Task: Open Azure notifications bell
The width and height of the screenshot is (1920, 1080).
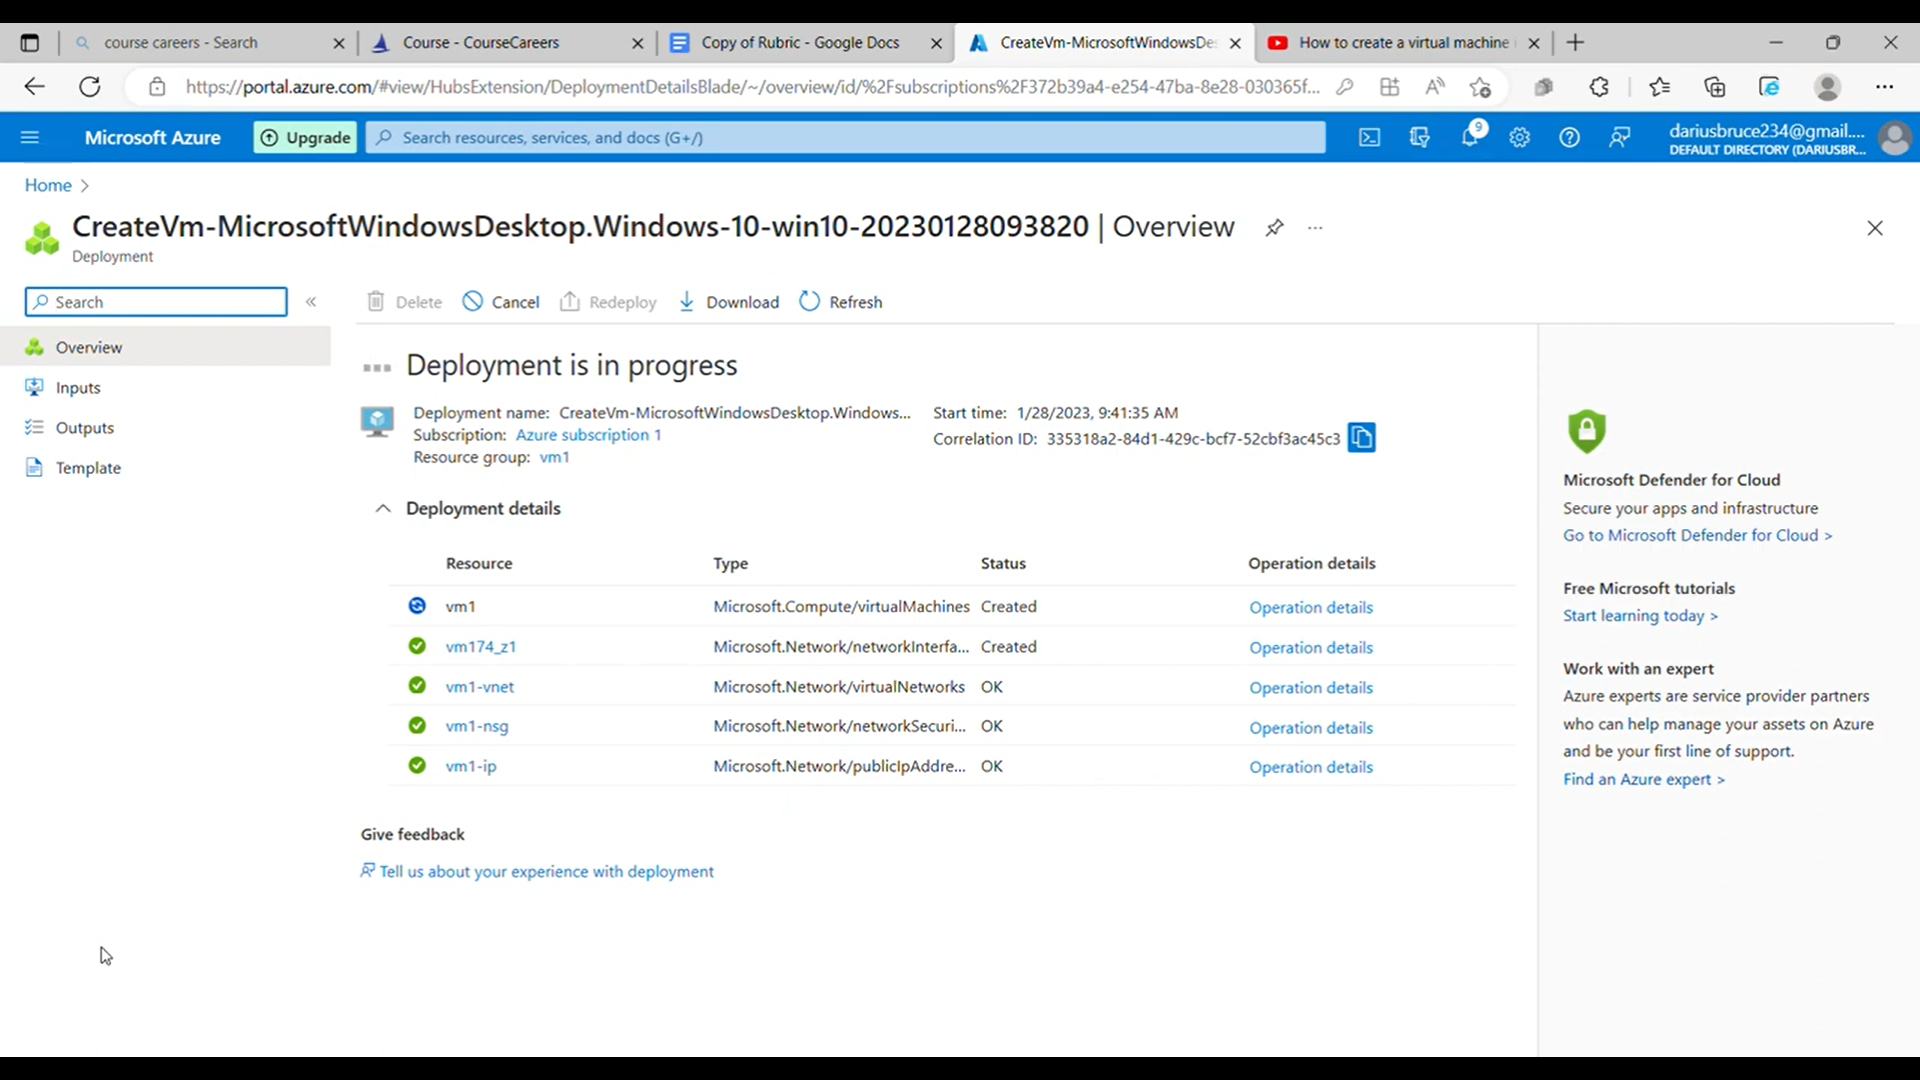Action: click(1470, 137)
